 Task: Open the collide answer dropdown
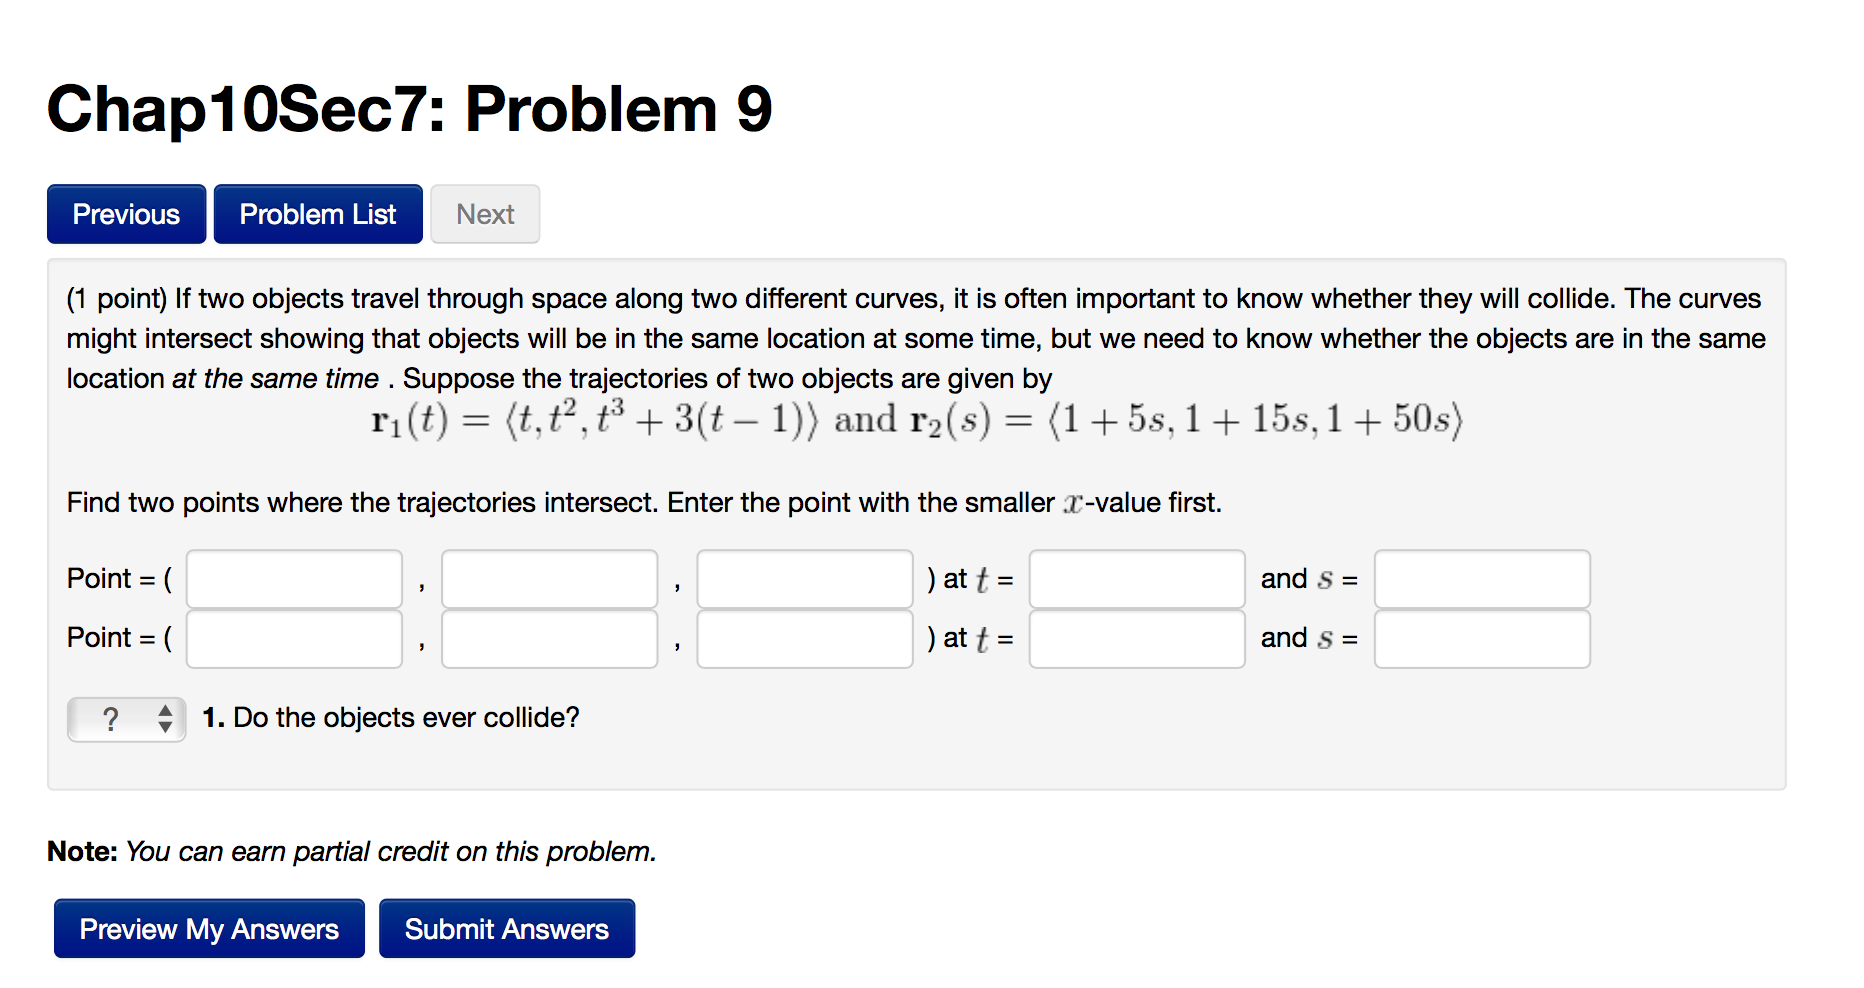126,718
